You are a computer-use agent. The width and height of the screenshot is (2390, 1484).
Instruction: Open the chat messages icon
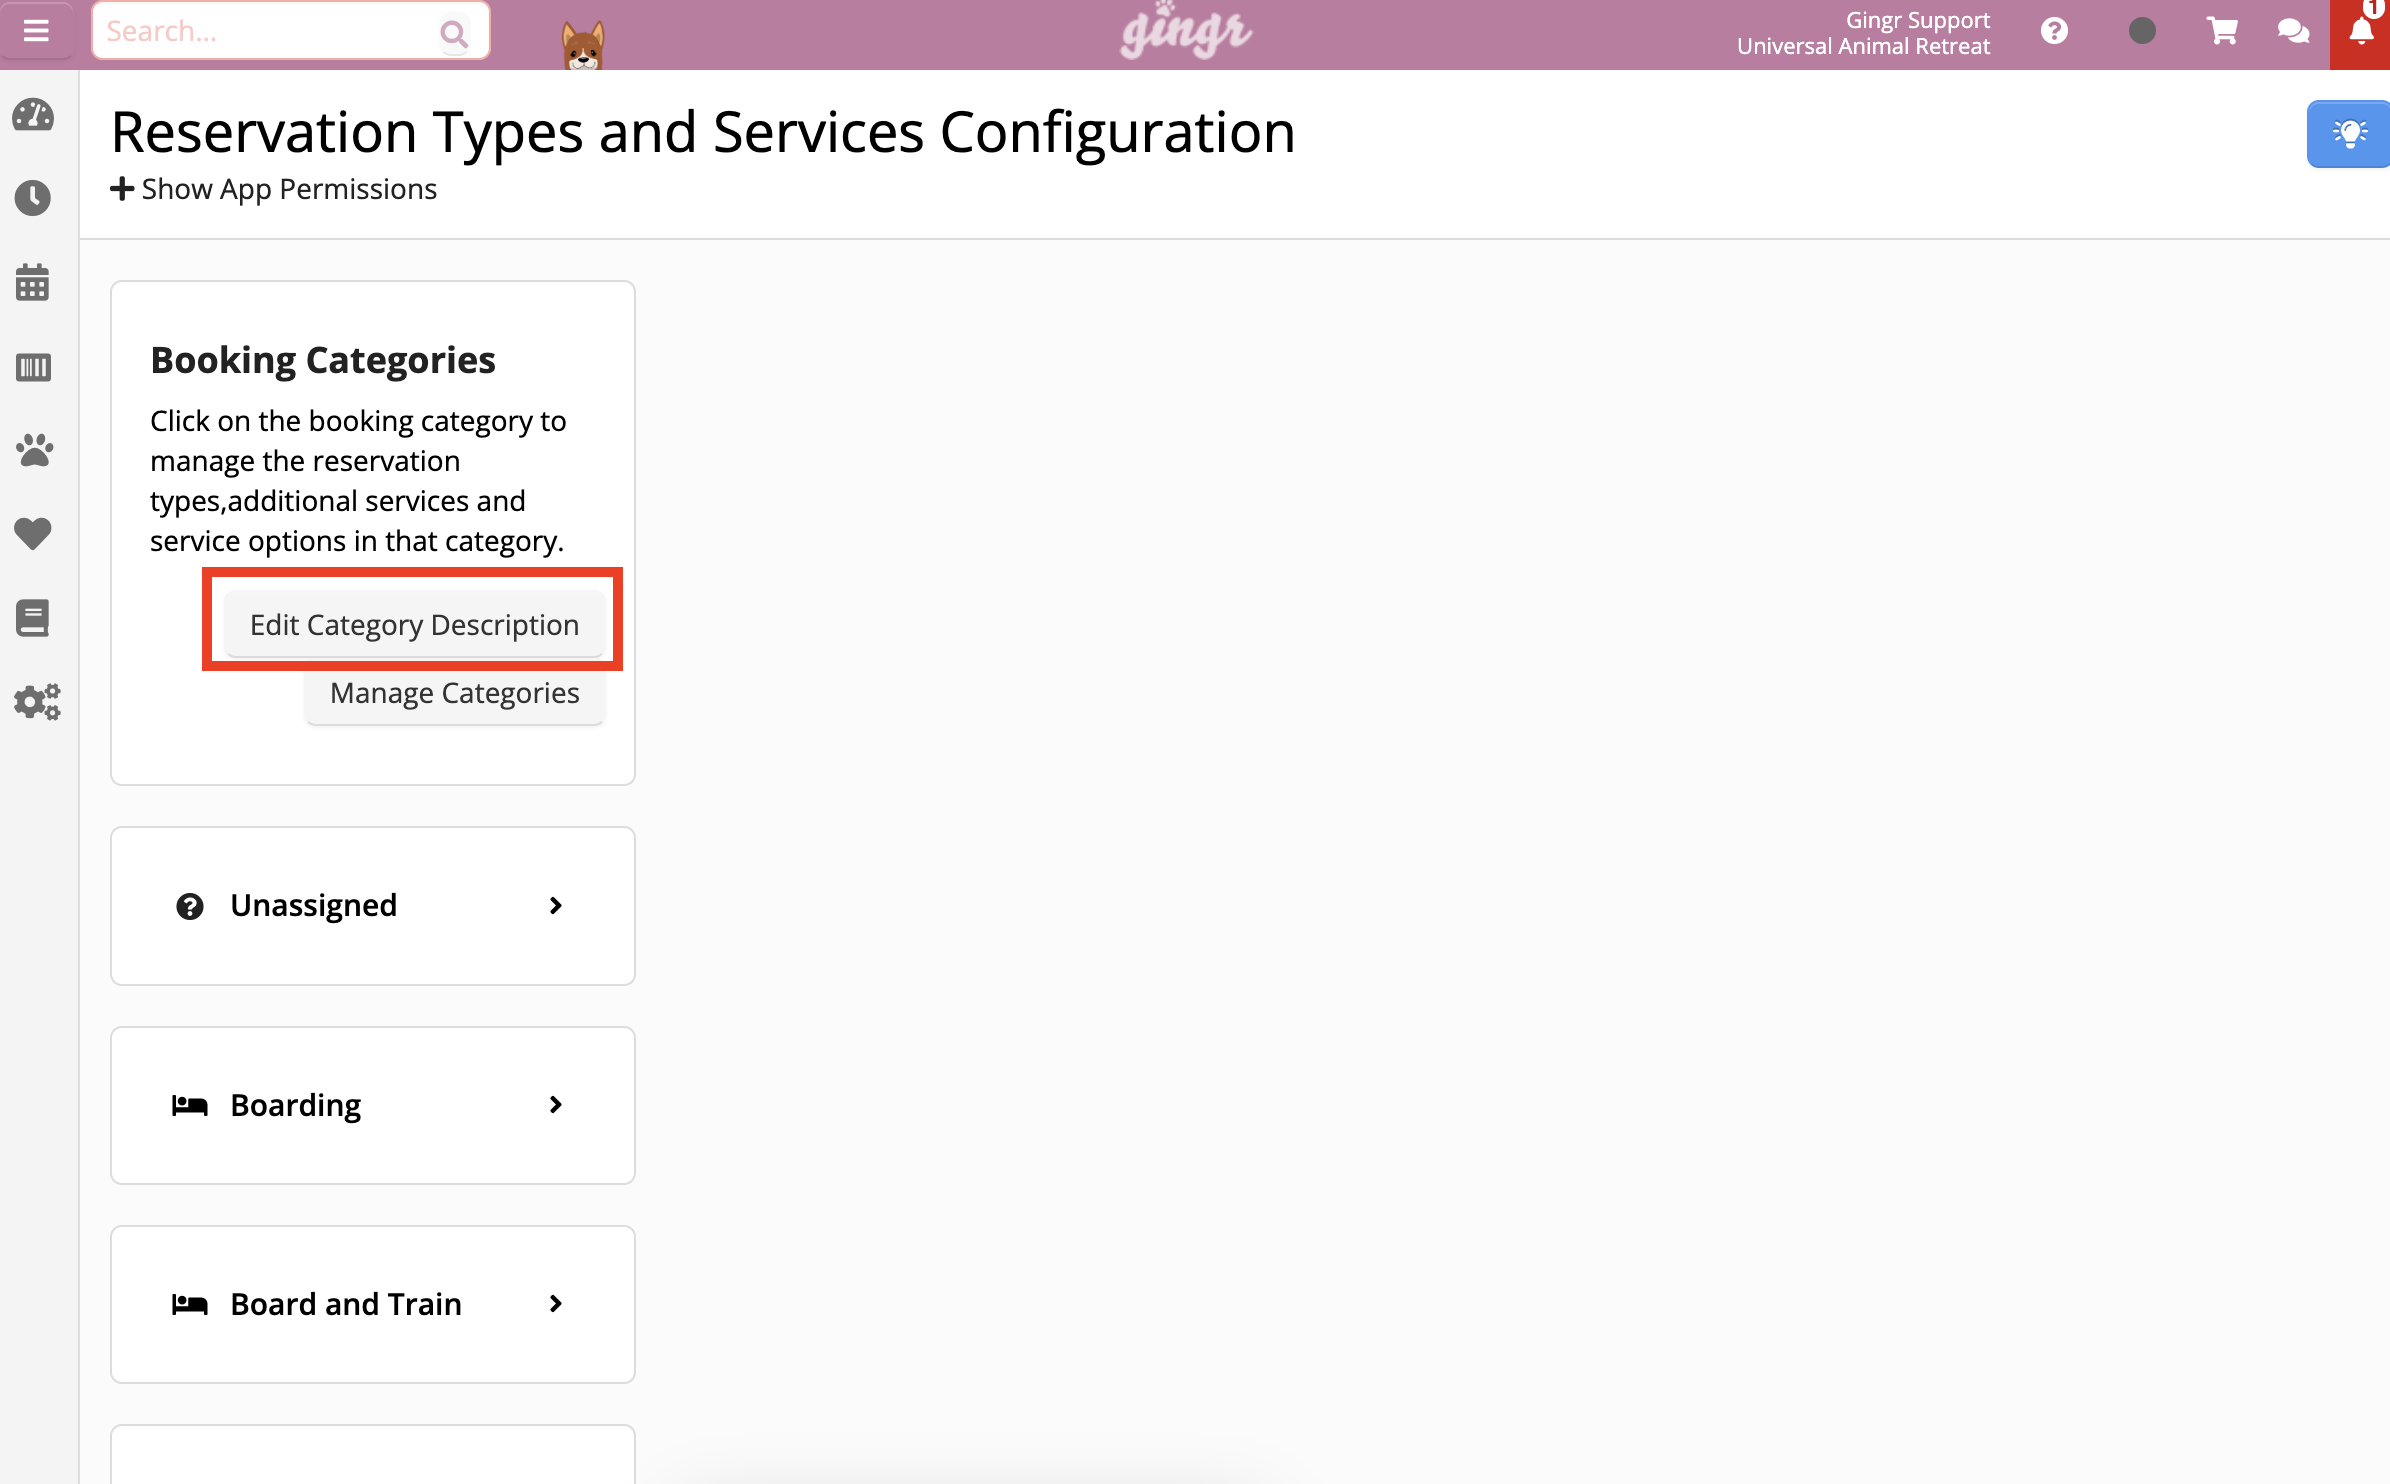[2293, 31]
